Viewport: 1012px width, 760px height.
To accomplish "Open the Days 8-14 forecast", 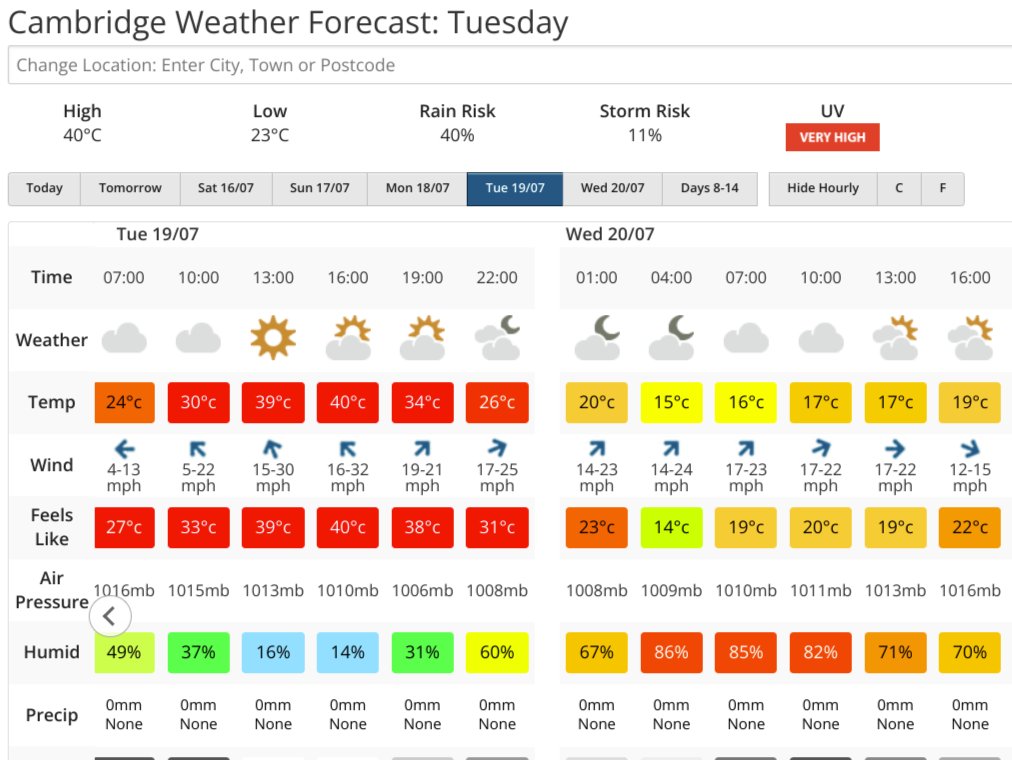I will (x=709, y=188).
